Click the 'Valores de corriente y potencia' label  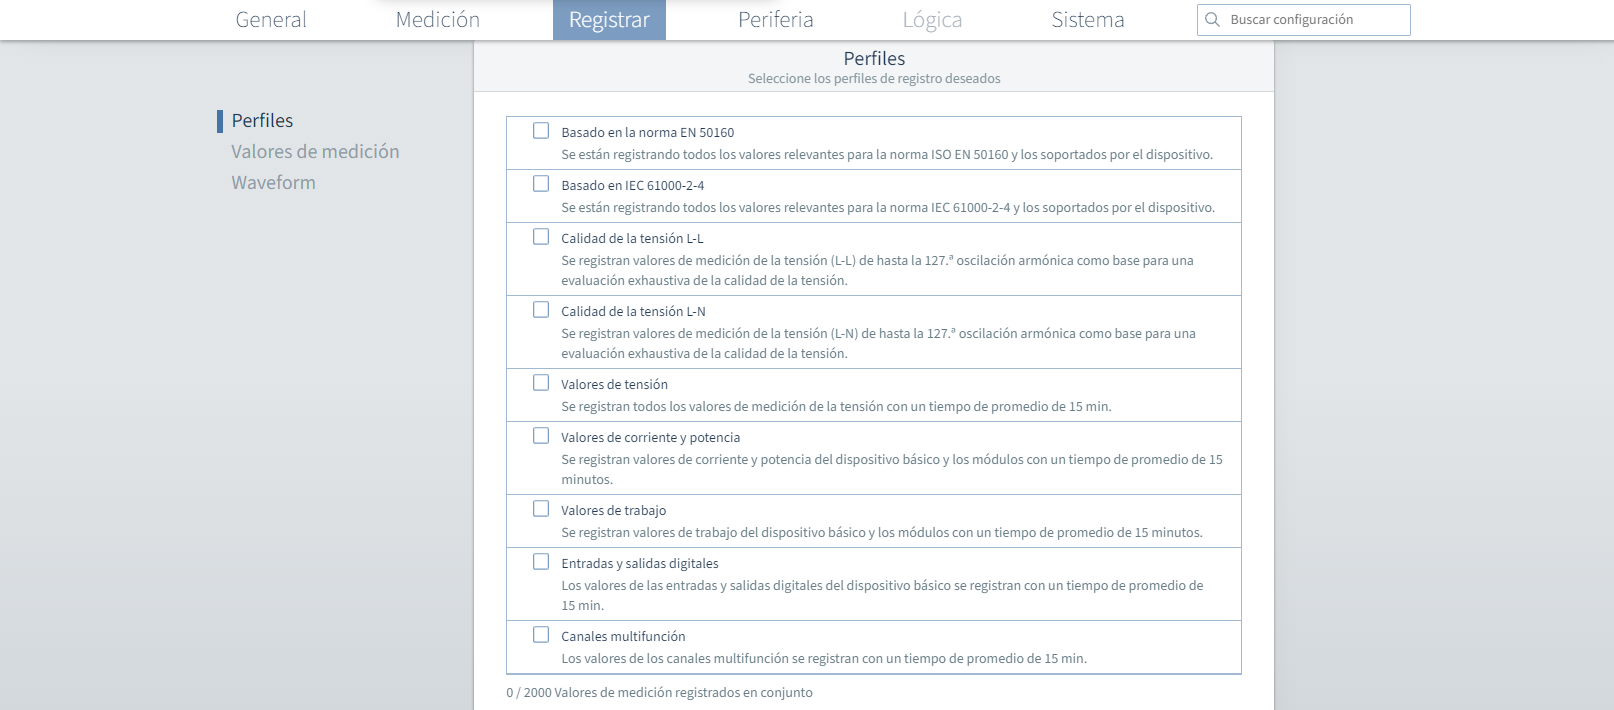650,438
